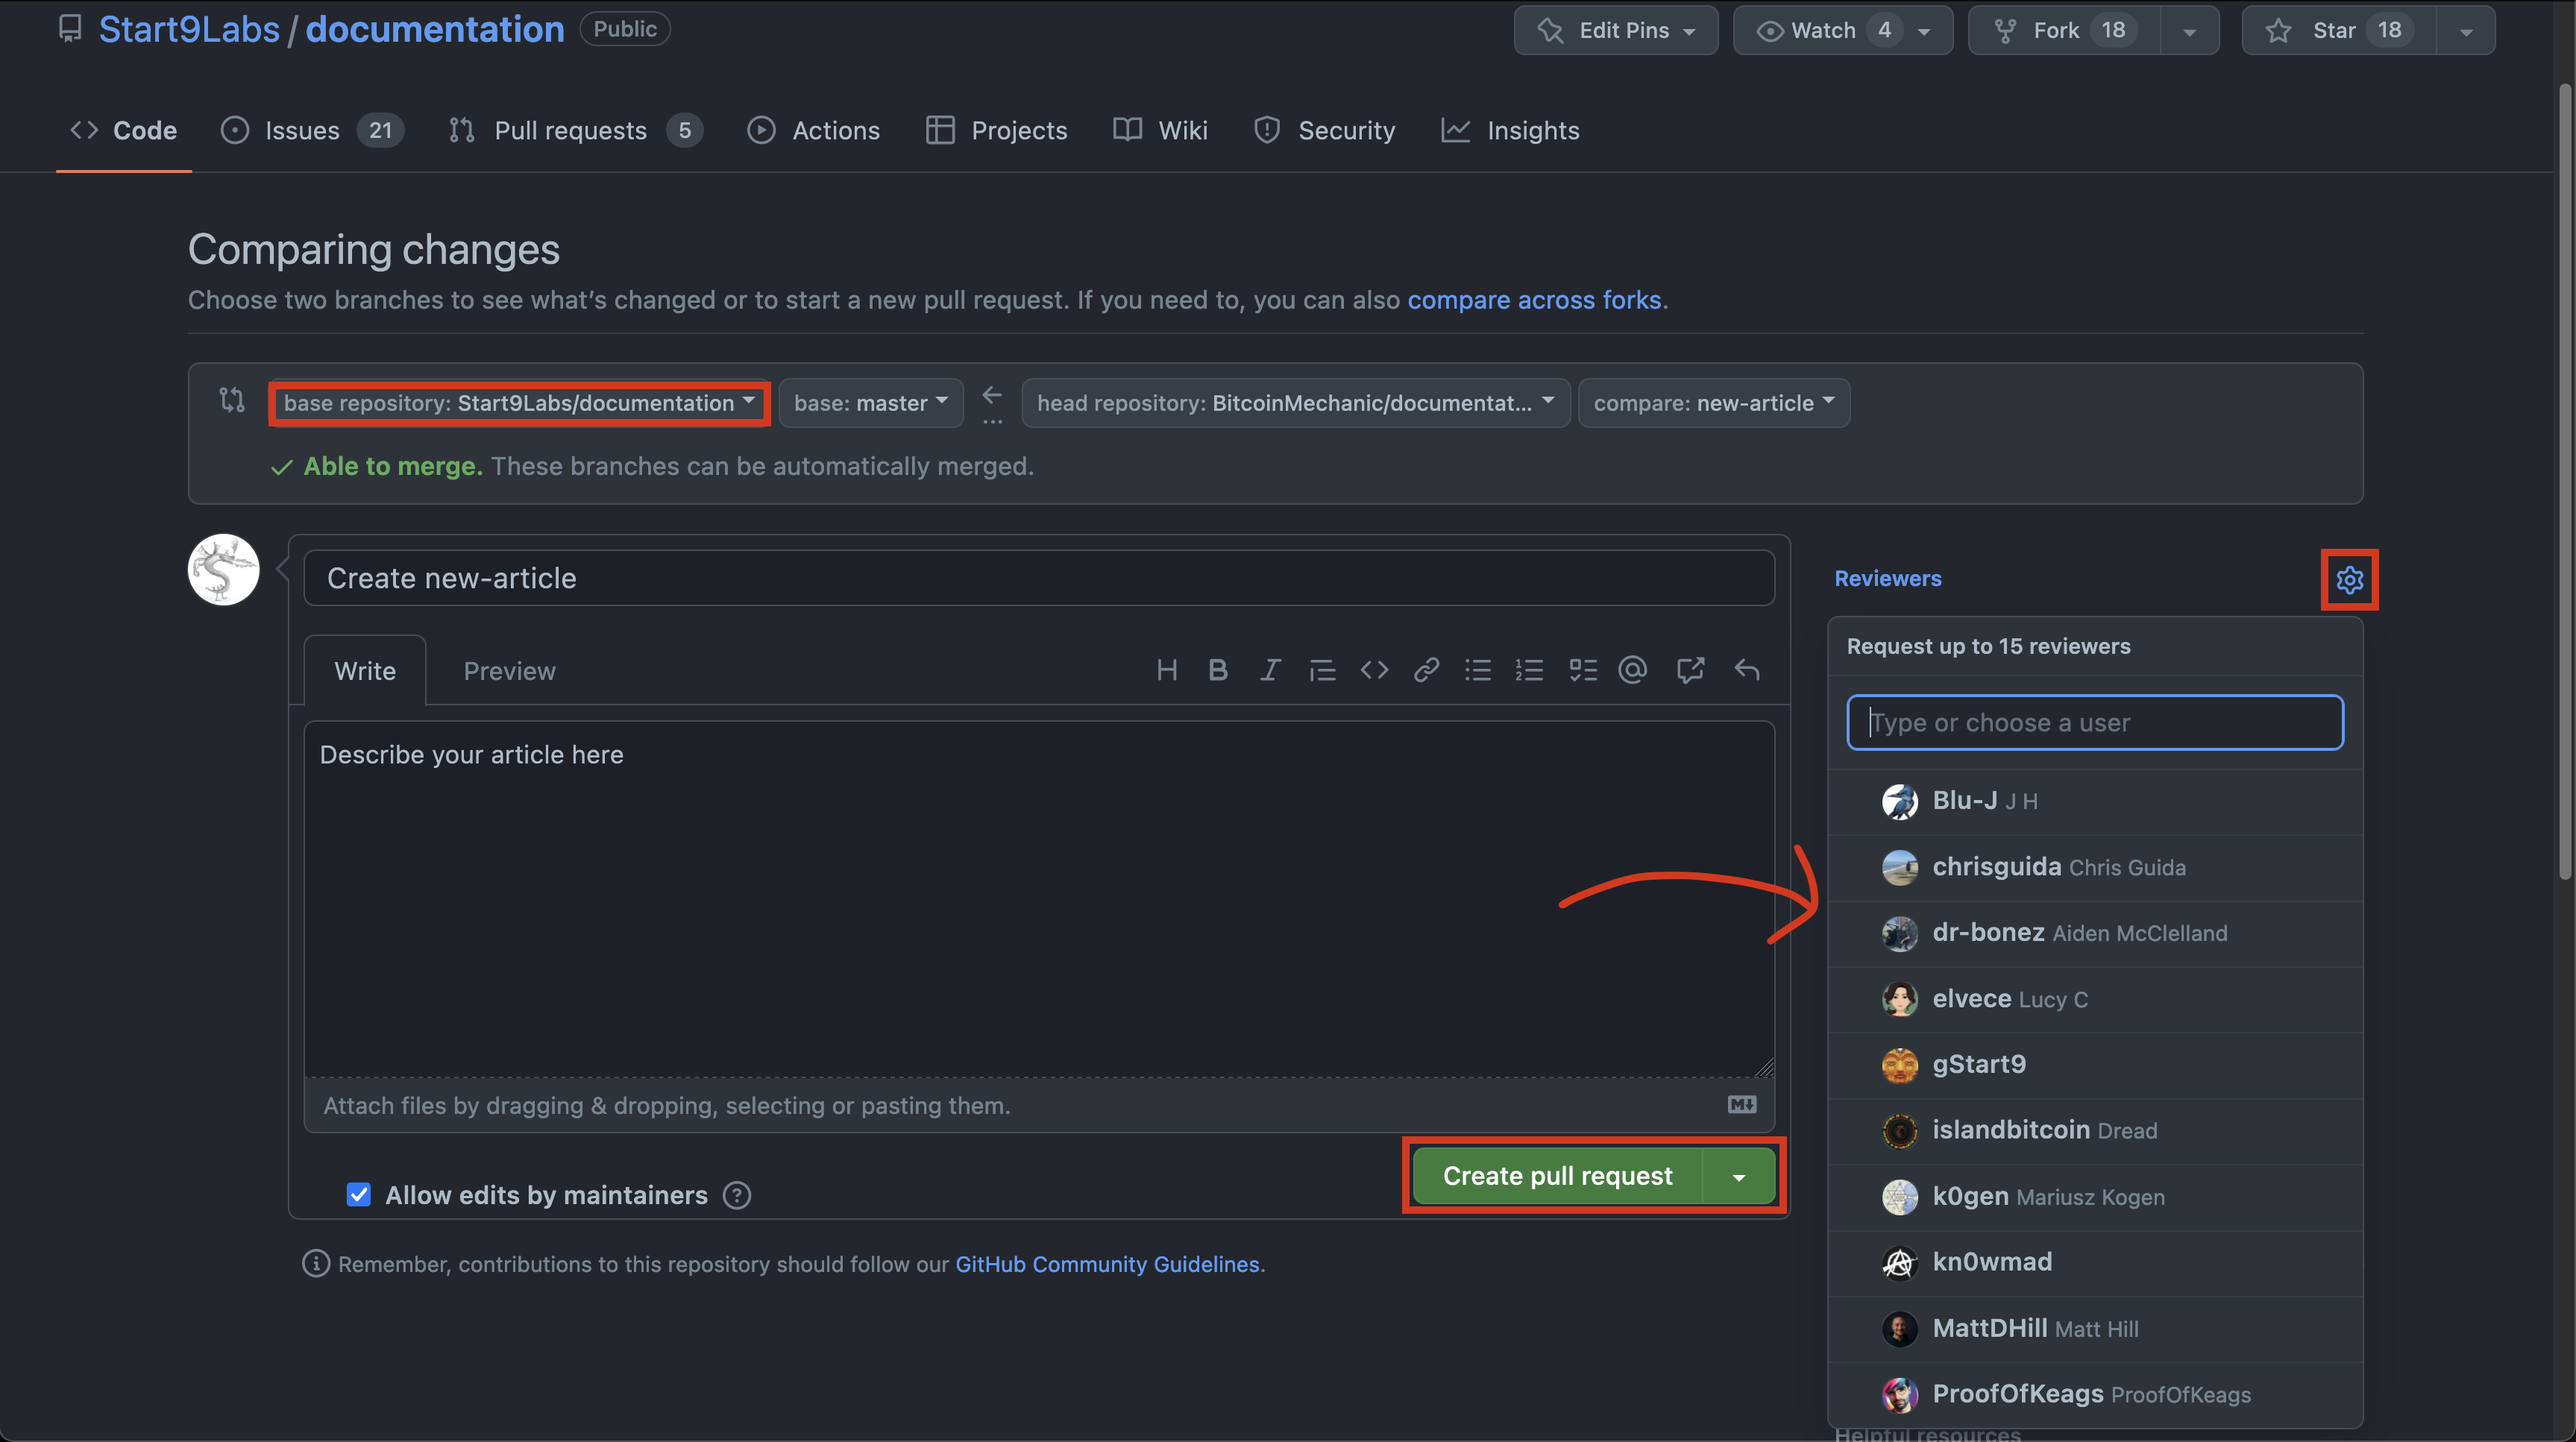Image resolution: width=2576 pixels, height=1442 pixels.
Task: Open the compare across forks link
Action: [x=1534, y=300]
